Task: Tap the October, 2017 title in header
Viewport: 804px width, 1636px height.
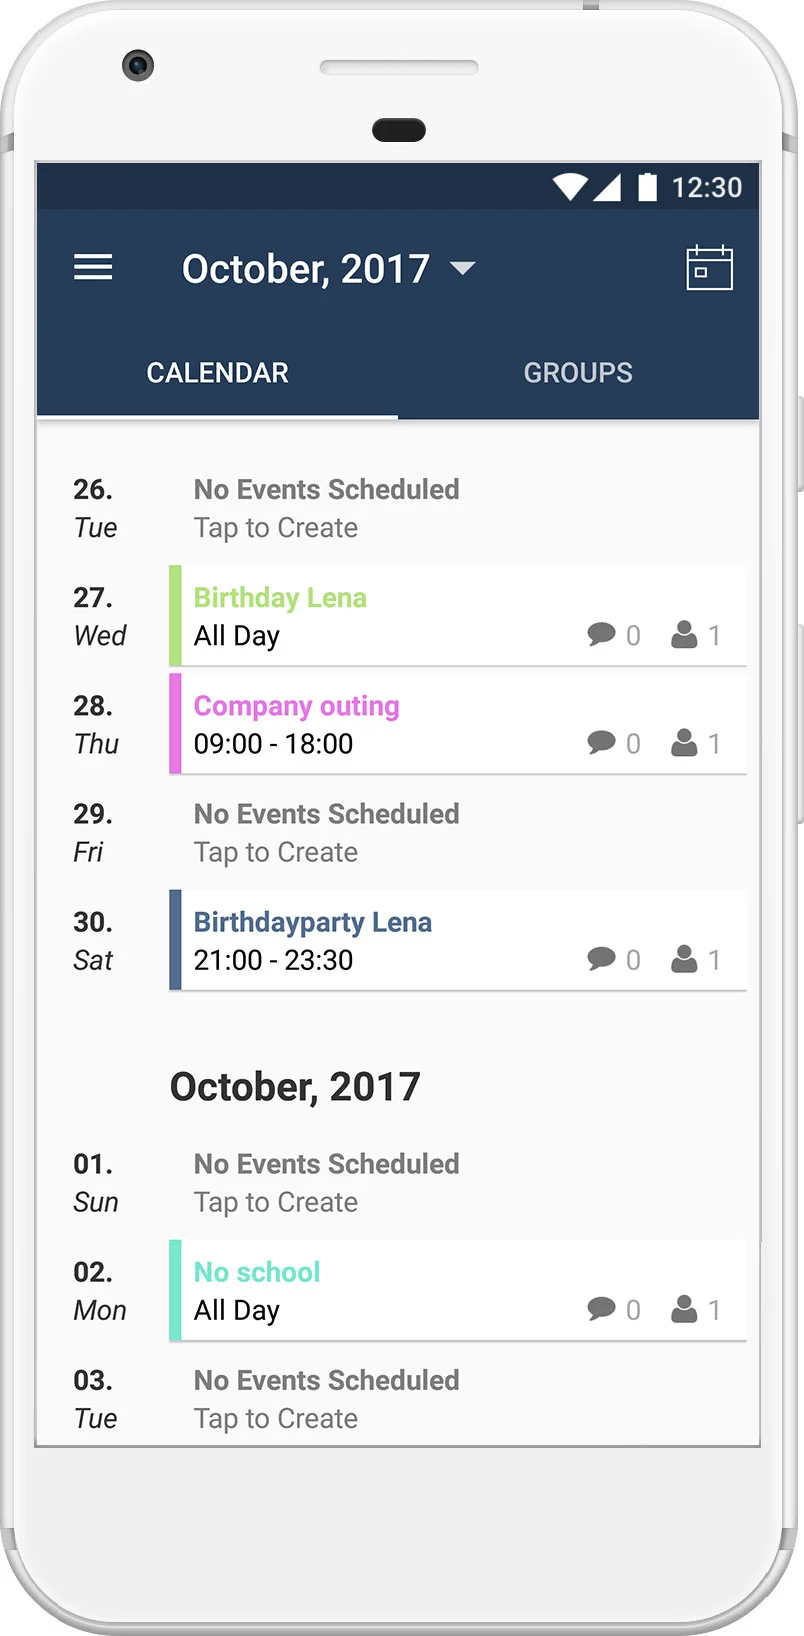Action: point(306,269)
